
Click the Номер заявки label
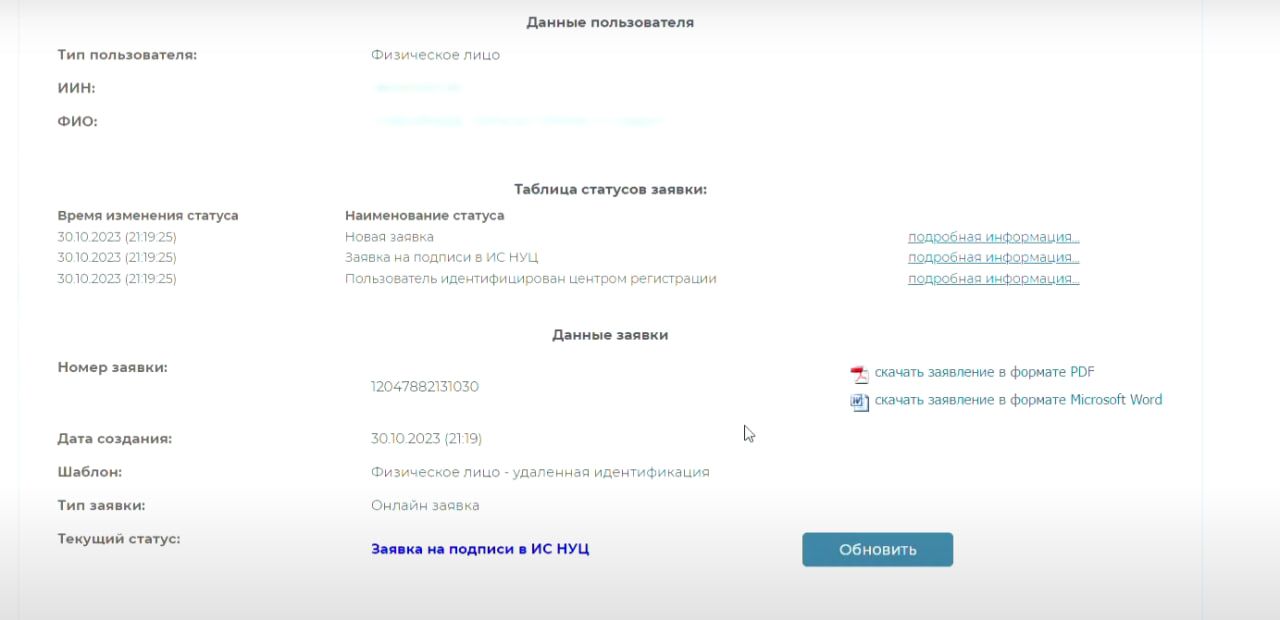click(x=112, y=367)
